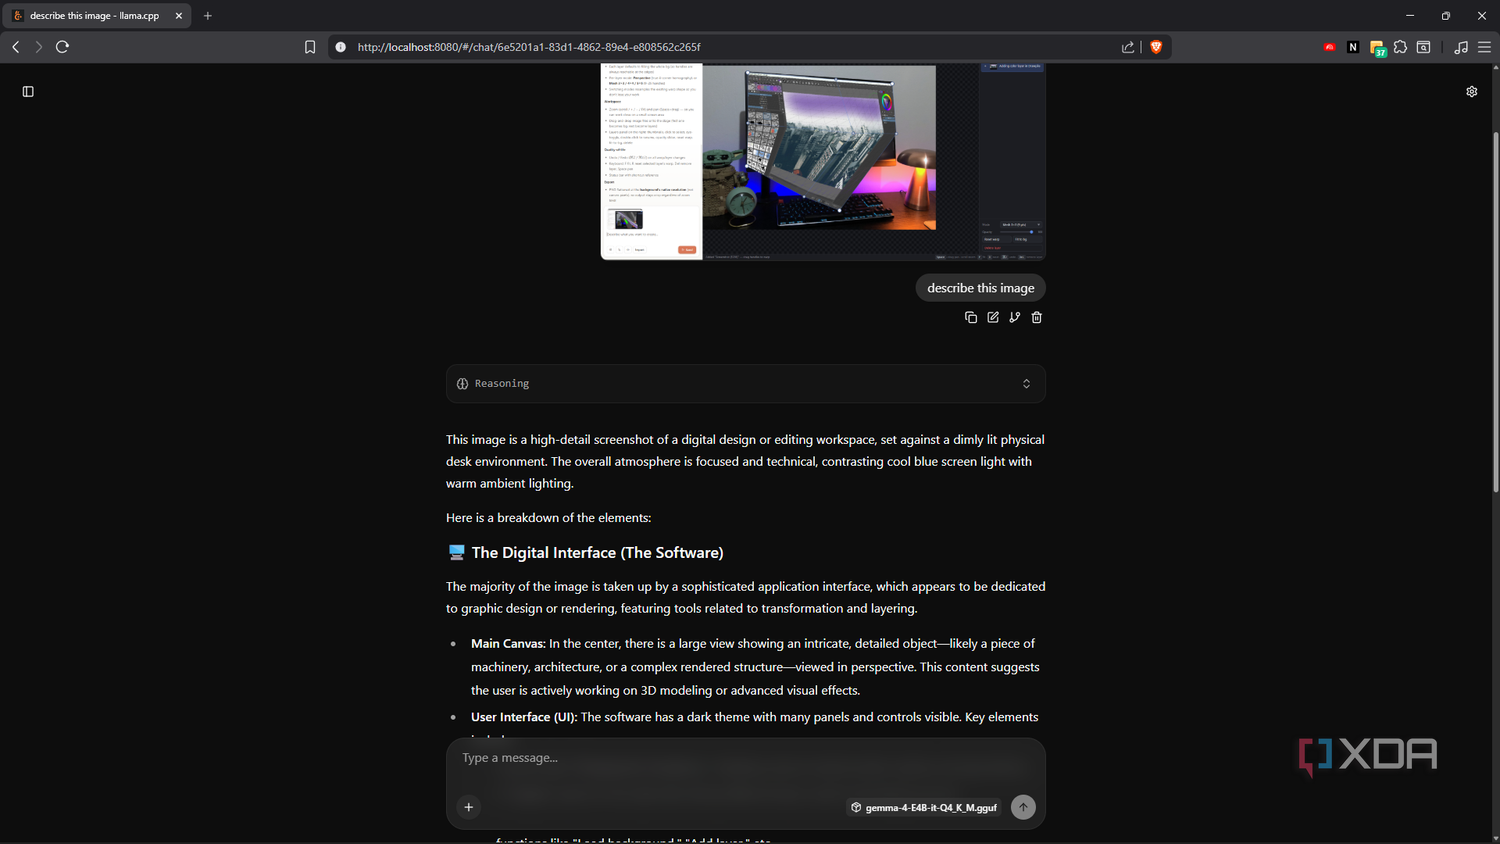
Task: Open the window search extension icon
Action: (1424, 47)
